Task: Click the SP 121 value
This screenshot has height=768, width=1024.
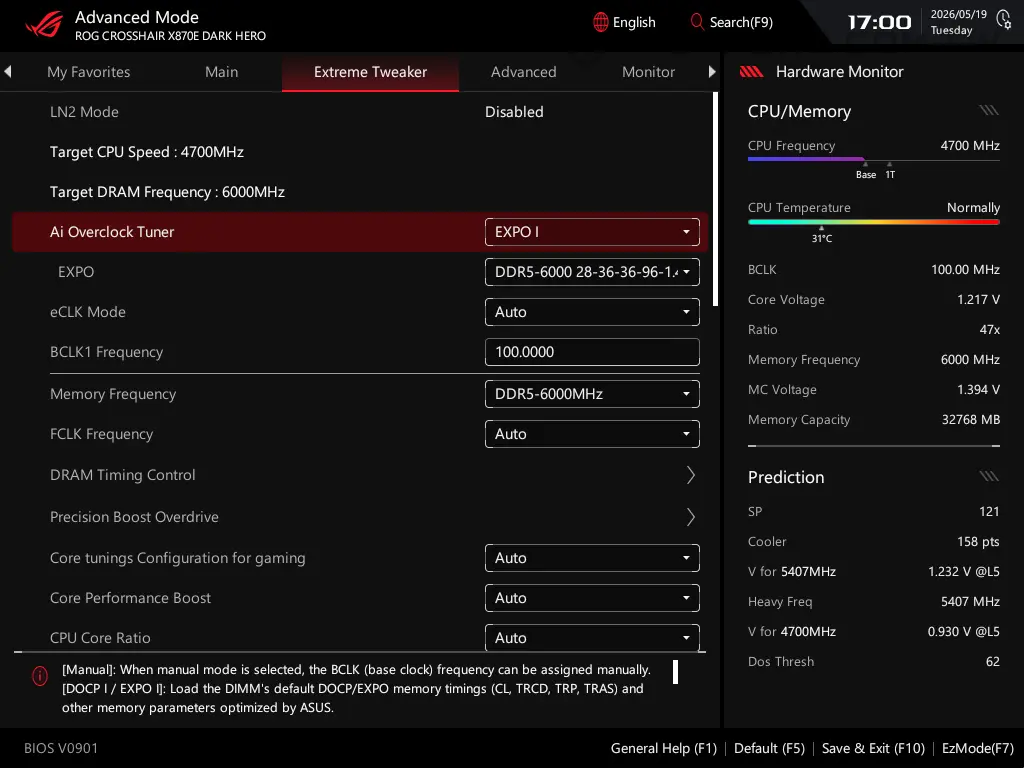Action: [989, 511]
